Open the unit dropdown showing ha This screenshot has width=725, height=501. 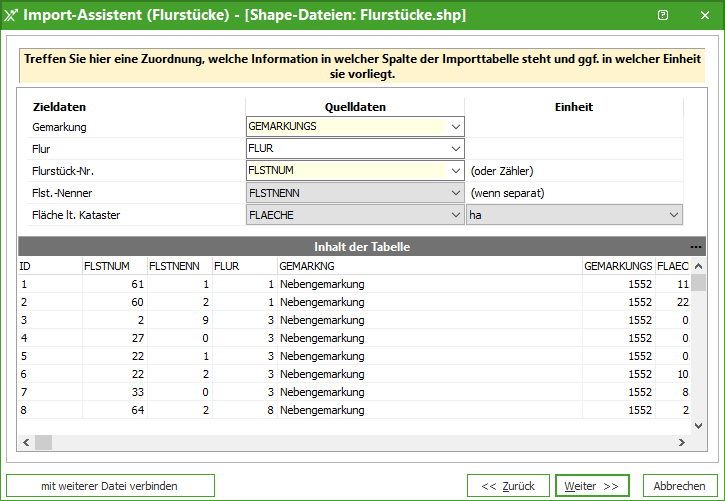[673, 214]
